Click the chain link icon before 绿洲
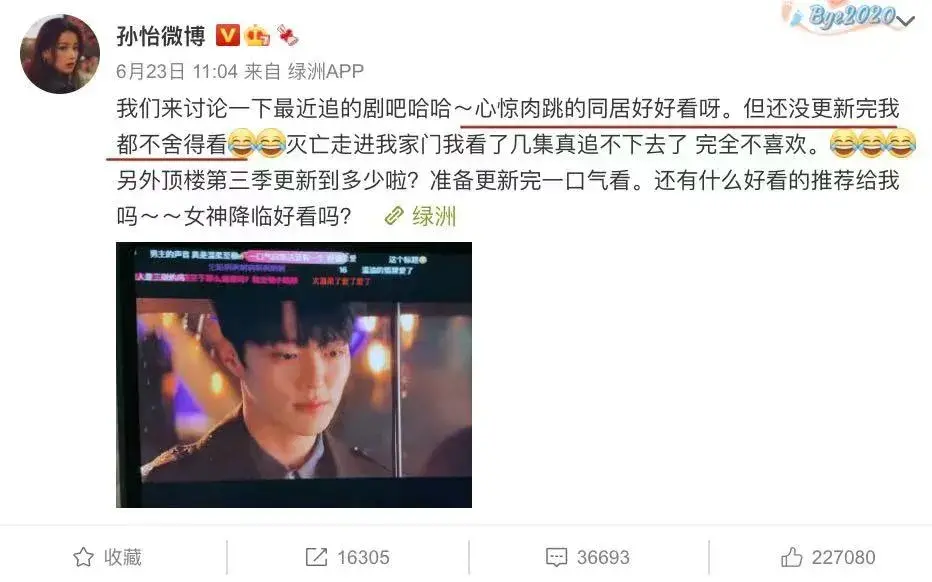Image resolution: width=932 pixels, height=582 pixels. (x=394, y=216)
